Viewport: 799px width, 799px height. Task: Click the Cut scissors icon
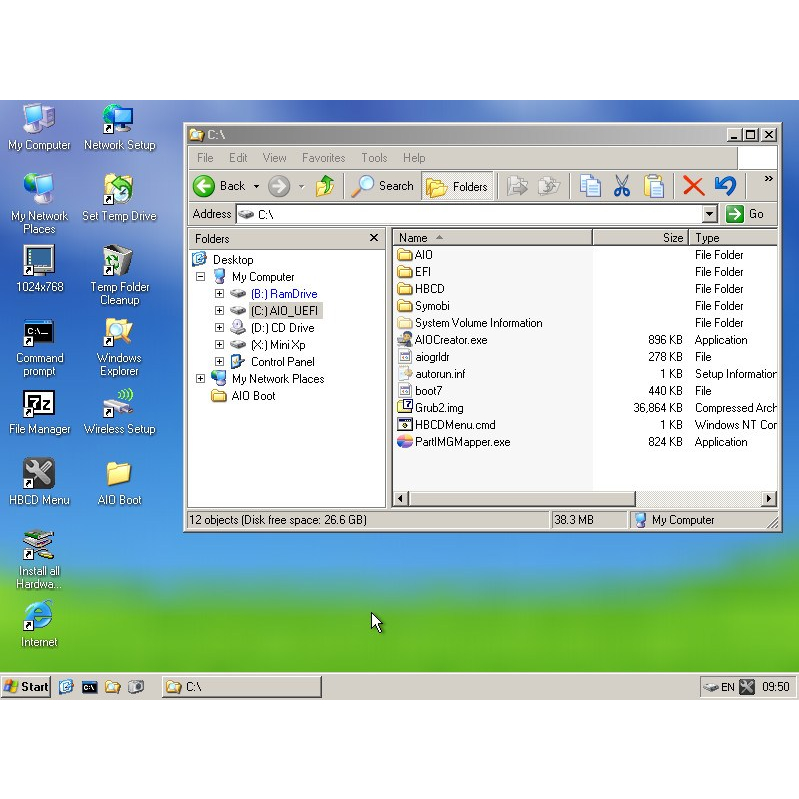click(x=622, y=186)
